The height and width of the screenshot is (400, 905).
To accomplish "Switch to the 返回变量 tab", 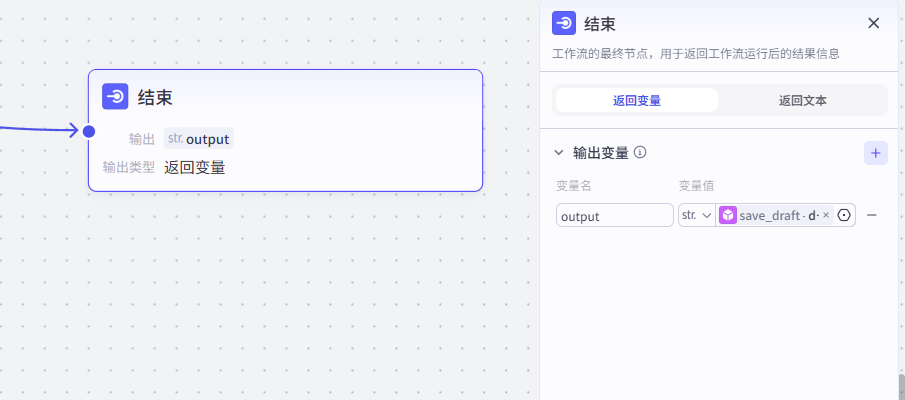I will [636, 100].
